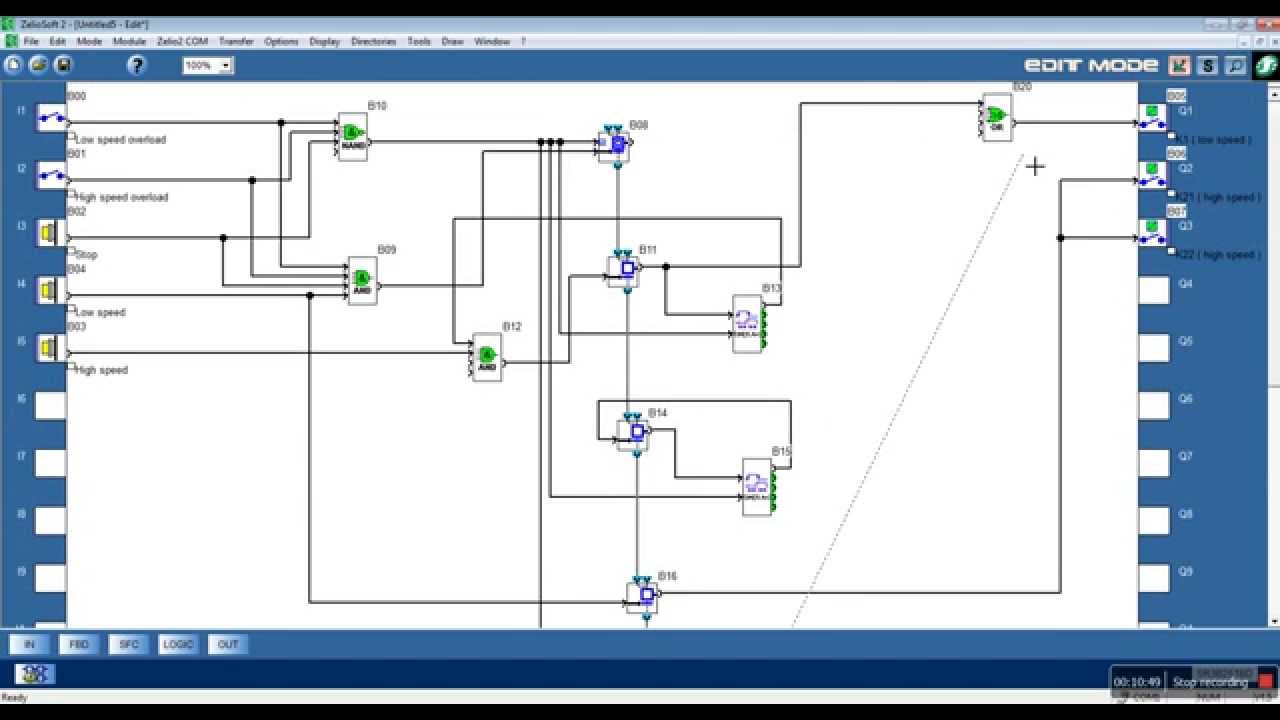This screenshot has width=1280, height=720.
Task: Select the B12 AND gate block
Action: [487, 357]
